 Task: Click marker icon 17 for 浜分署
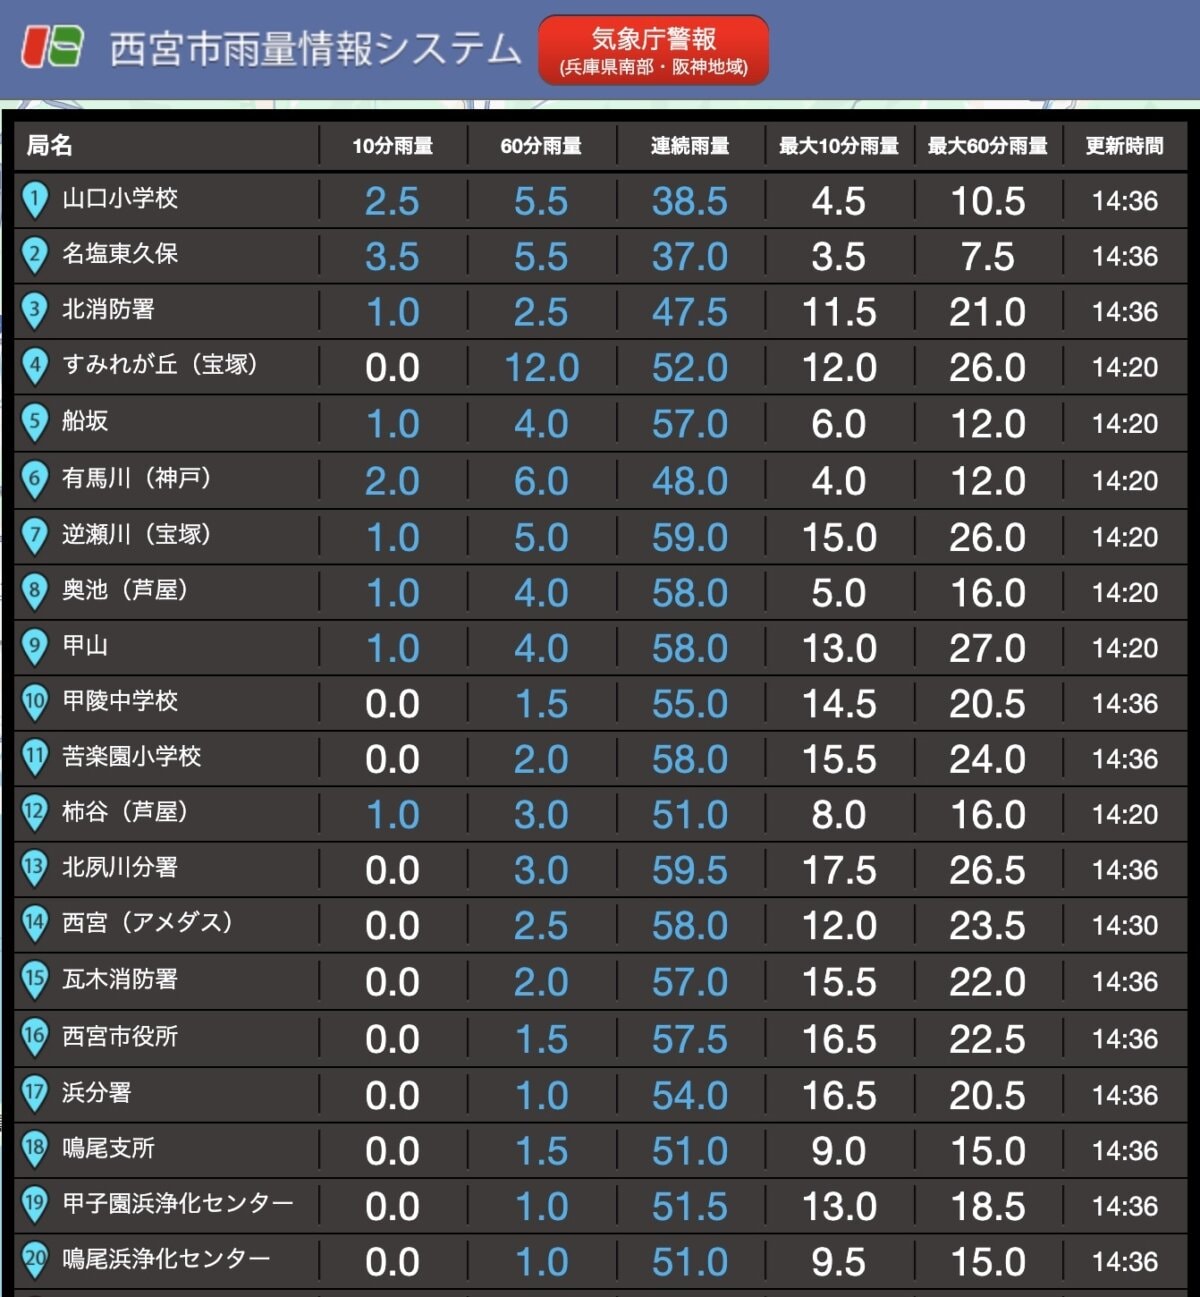click(34, 1094)
